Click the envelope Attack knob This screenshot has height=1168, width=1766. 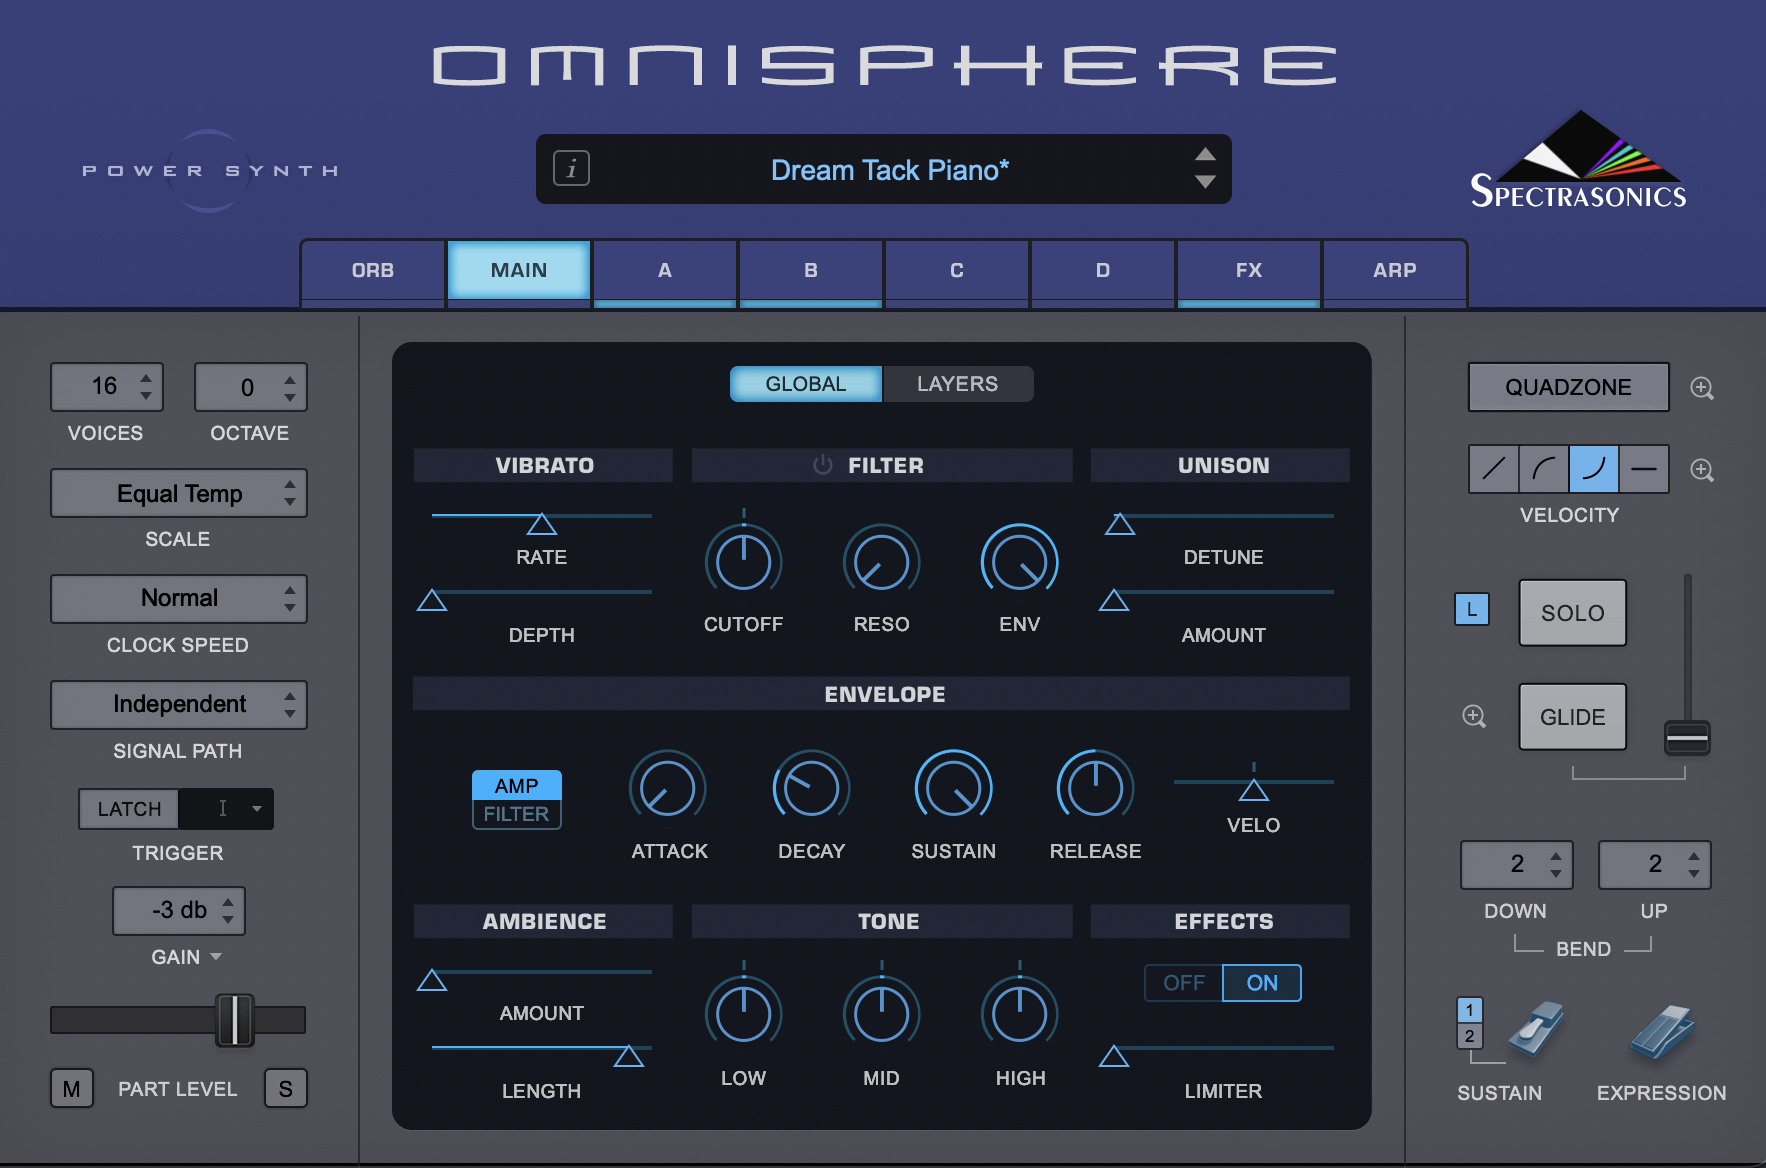[668, 788]
